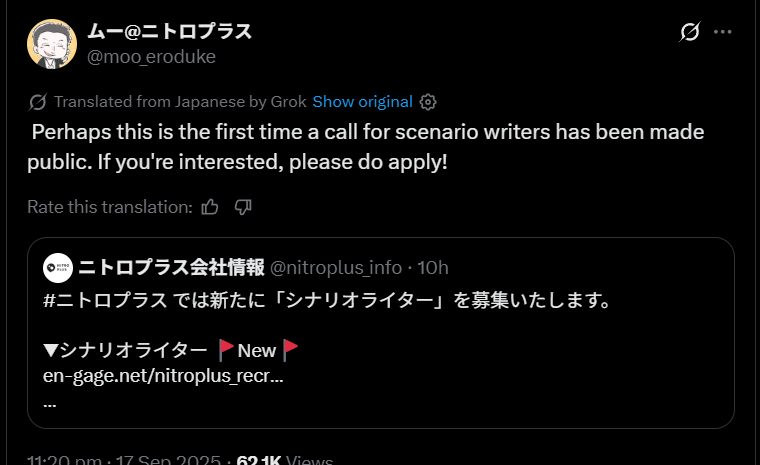Open the ムー@ニトロプラス display name profile
The height and width of the screenshot is (465, 760).
(x=169, y=31)
